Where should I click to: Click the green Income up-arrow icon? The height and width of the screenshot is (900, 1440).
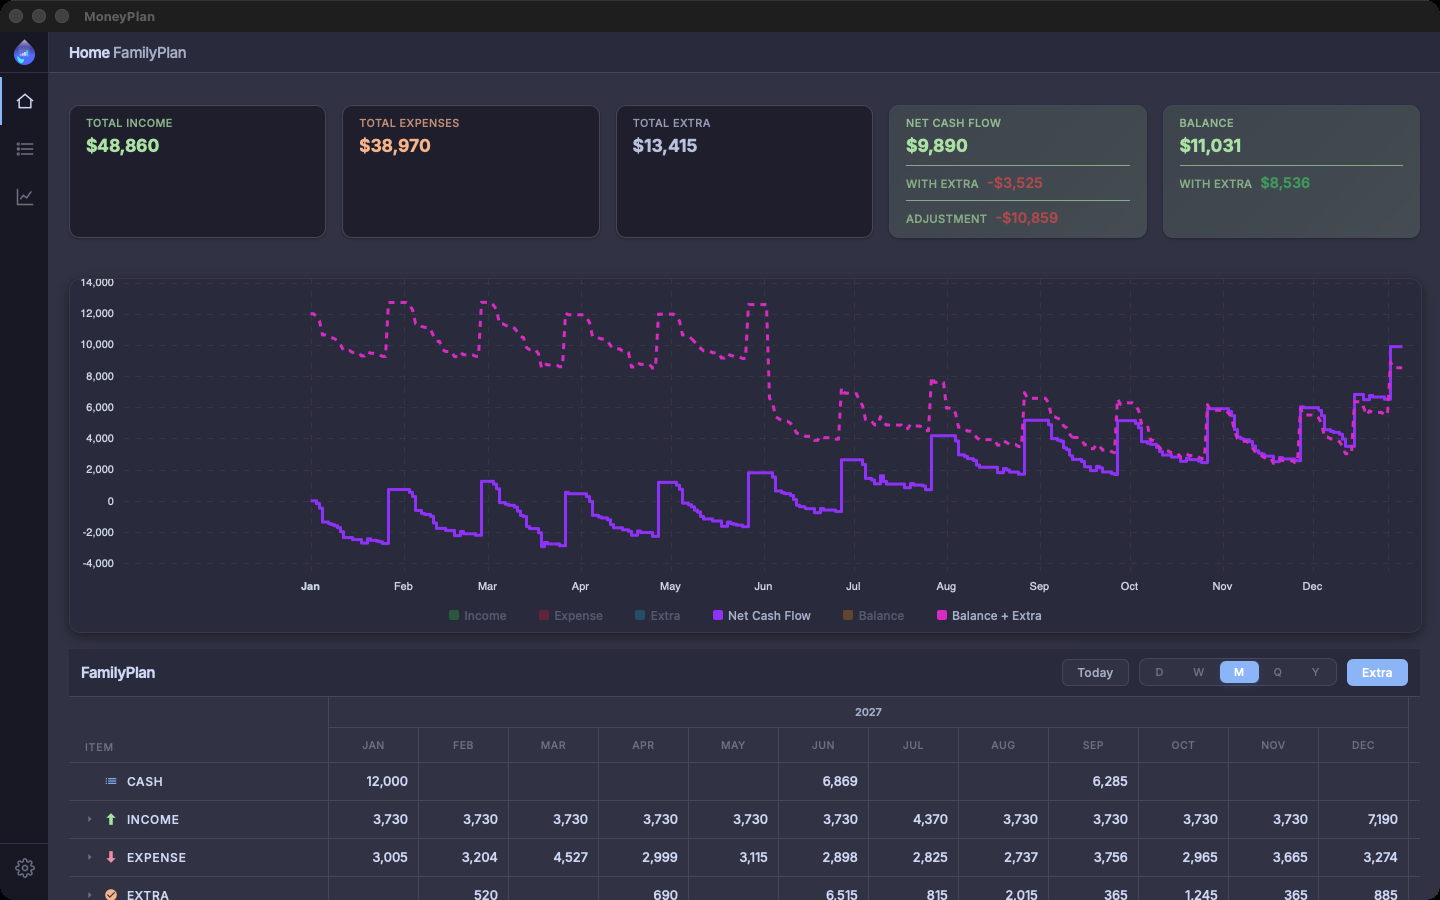click(111, 819)
